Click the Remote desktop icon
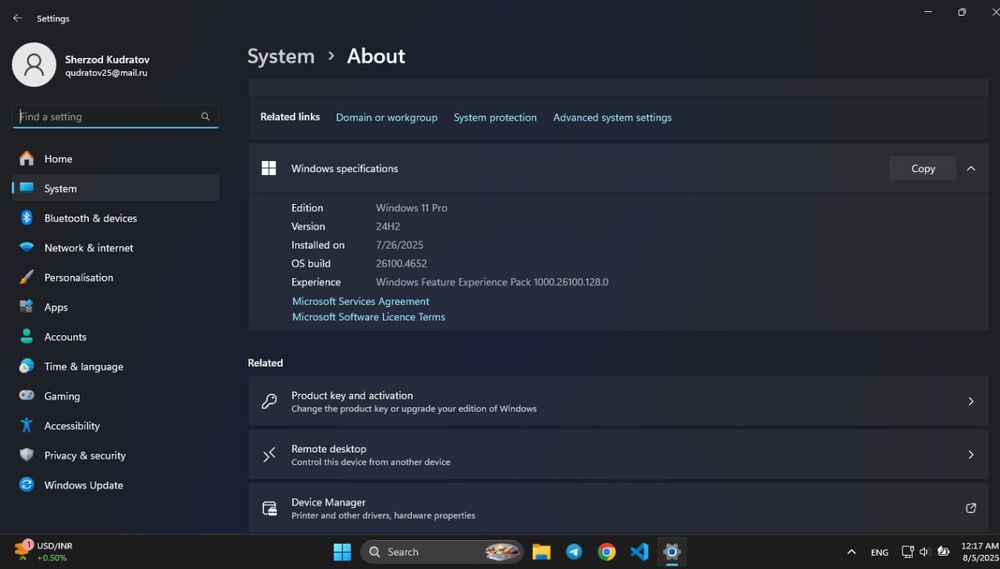The height and width of the screenshot is (569, 1000). point(269,455)
